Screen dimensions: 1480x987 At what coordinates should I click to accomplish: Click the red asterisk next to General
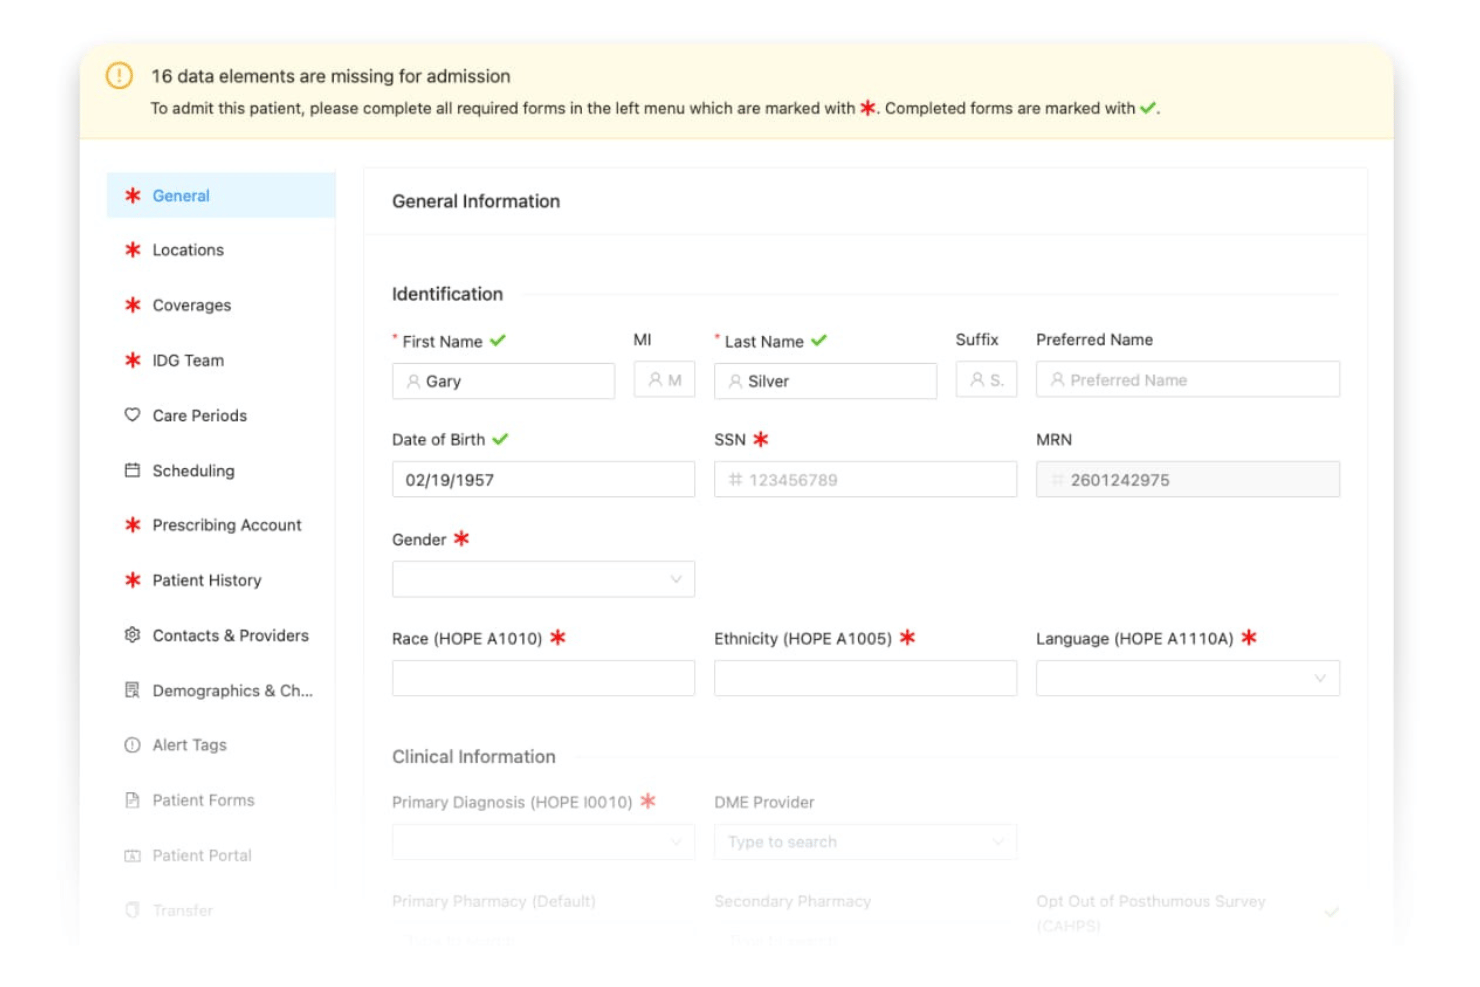132,195
